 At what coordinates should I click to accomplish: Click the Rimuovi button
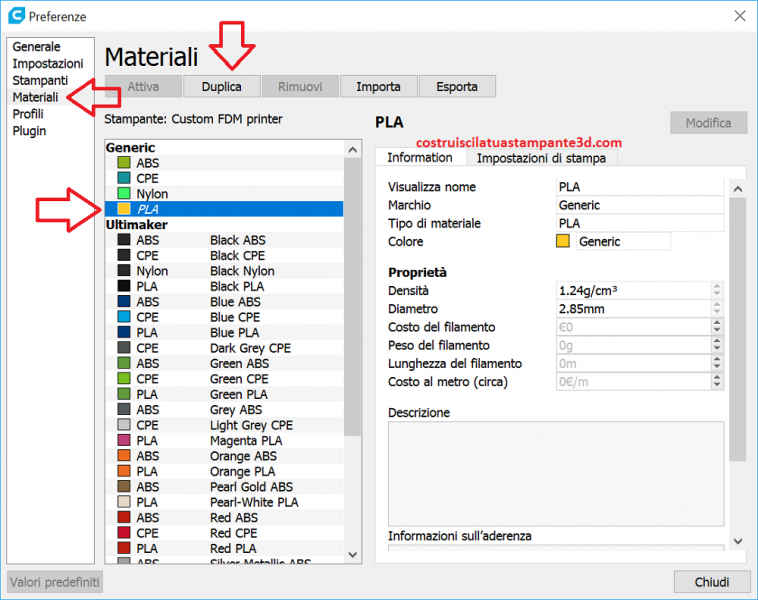click(300, 87)
